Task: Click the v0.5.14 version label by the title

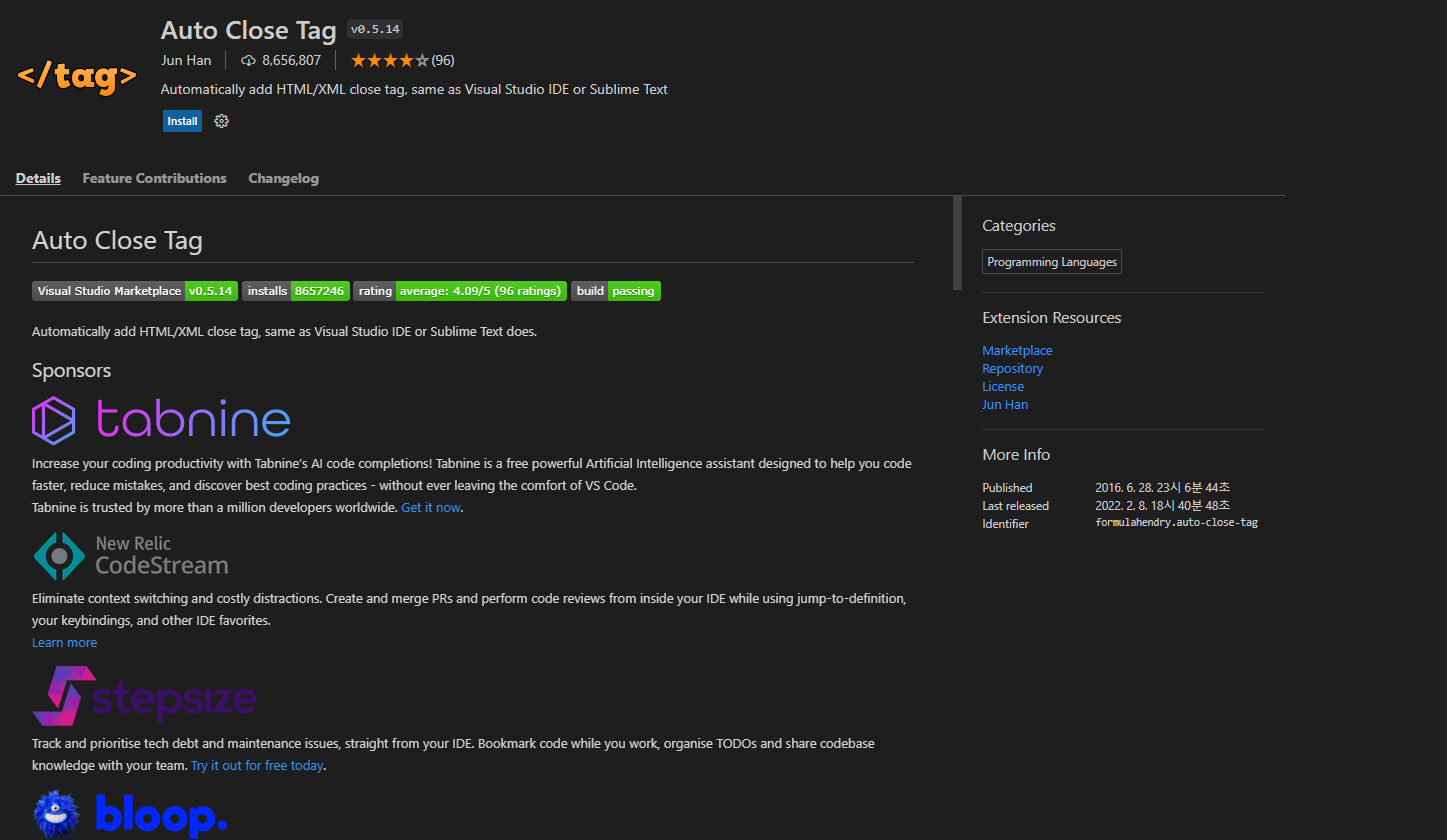Action: point(375,29)
